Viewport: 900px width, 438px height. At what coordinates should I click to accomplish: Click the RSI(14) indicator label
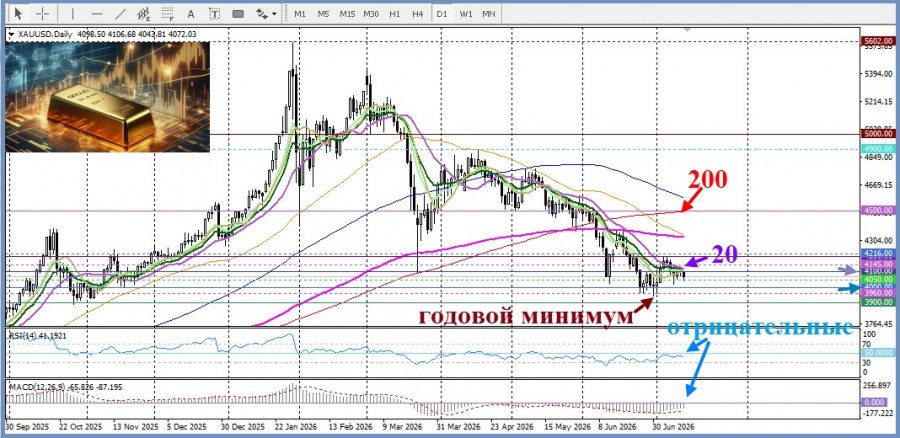[36, 334]
